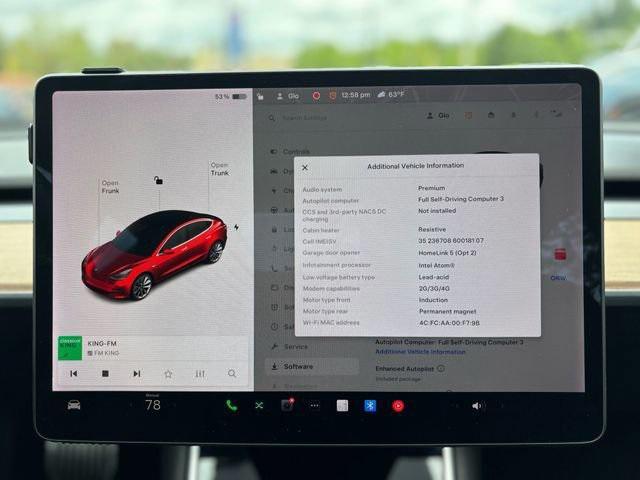Open the audio equalizer settings icon

tap(200, 373)
